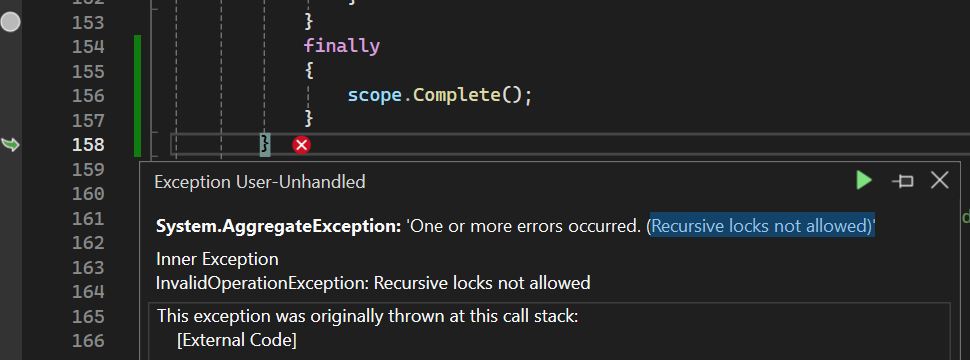Click the 'finally' keyword on line 154
Image resolution: width=970 pixels, height=360 pixels.
[341, 46]
